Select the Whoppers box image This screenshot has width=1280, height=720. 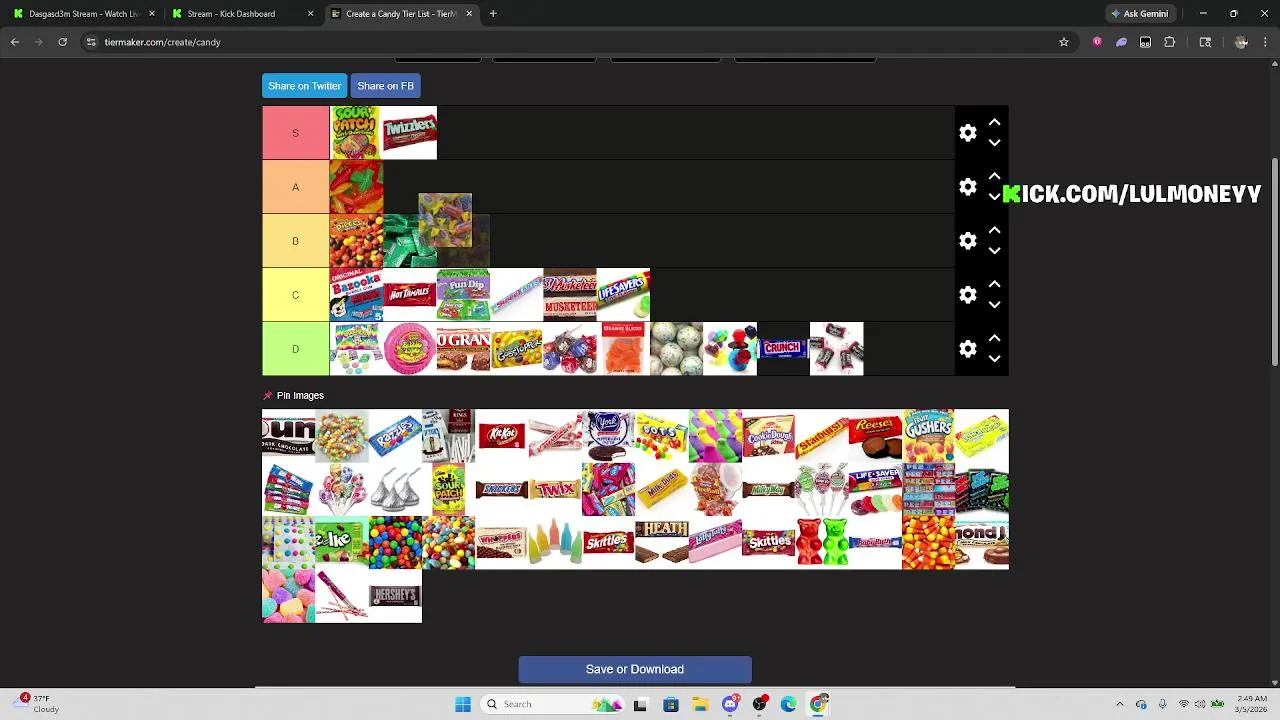click(502, 542)
